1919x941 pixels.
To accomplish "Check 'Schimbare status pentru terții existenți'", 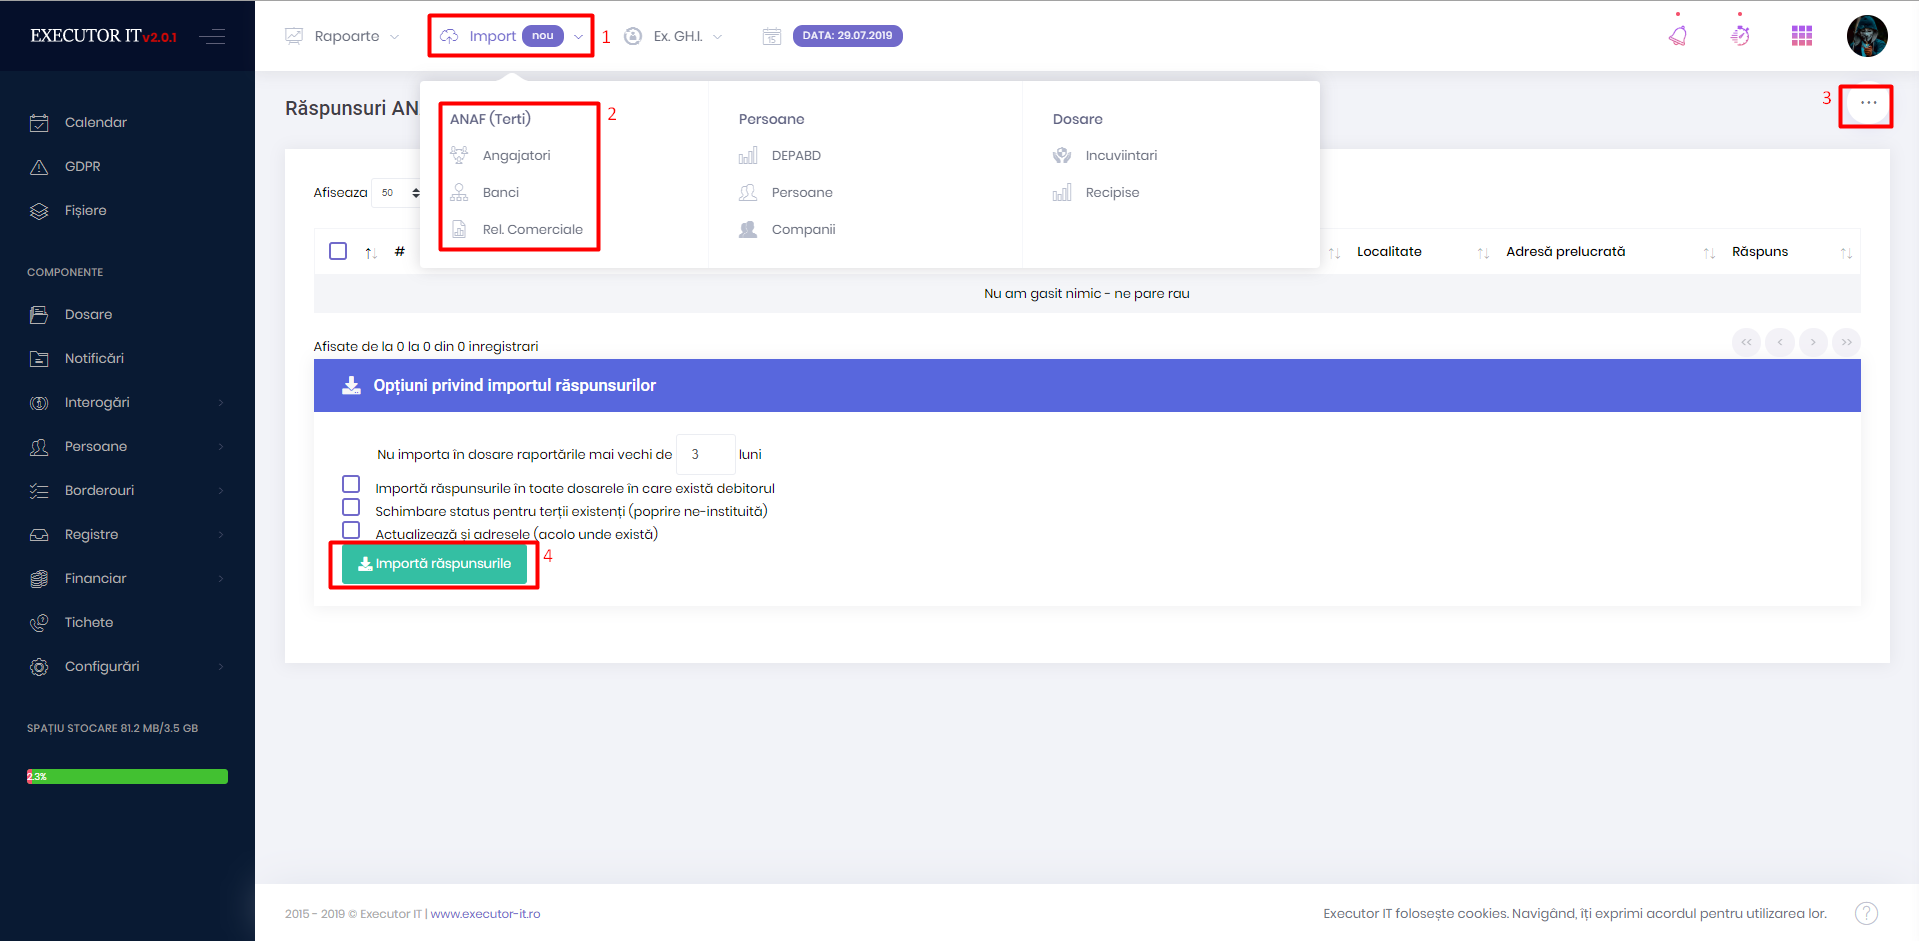I will click(x=351, y=507).
